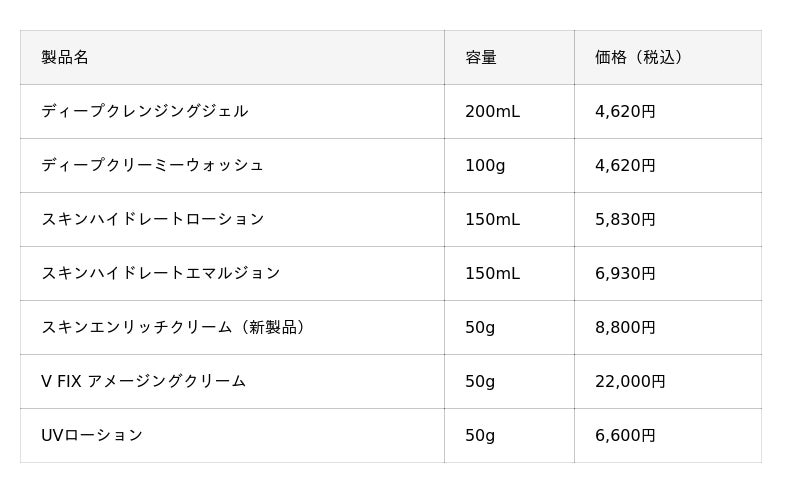Click the 22,000円 price cell
The width and height of the screenshot is (800, 493).
(630, 381)
